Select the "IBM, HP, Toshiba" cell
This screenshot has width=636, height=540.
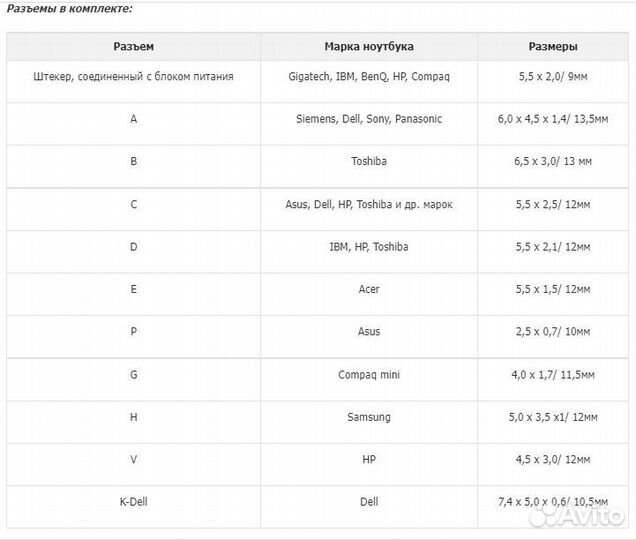[369, 246]
